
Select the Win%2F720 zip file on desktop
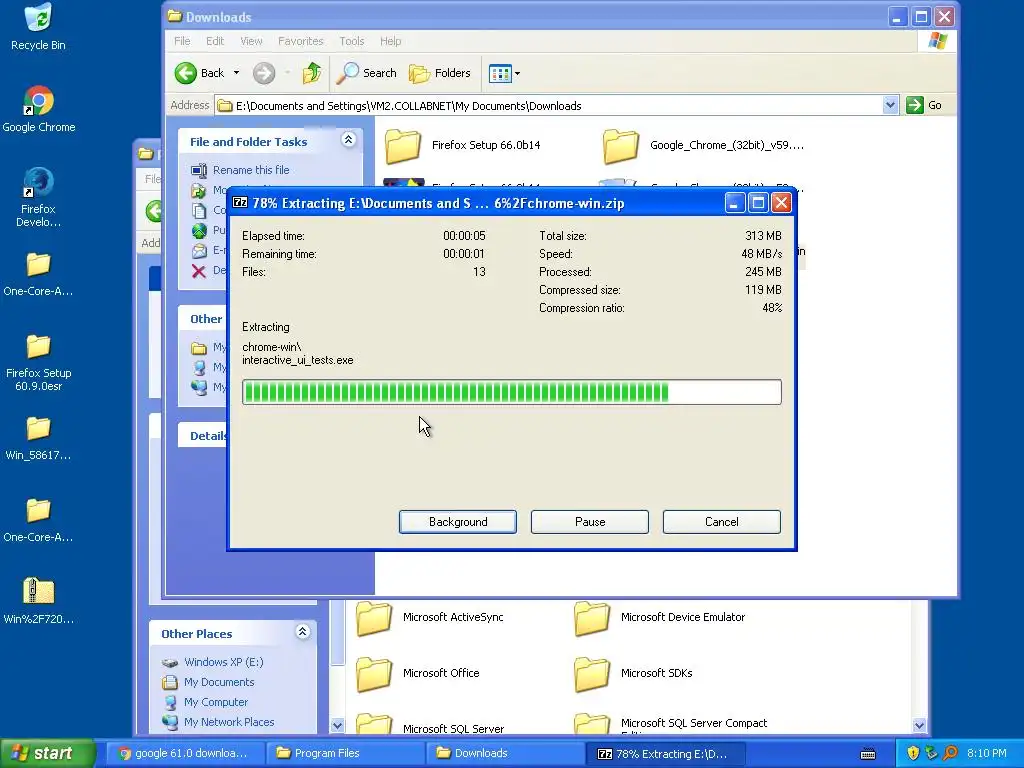click(38, 601)
